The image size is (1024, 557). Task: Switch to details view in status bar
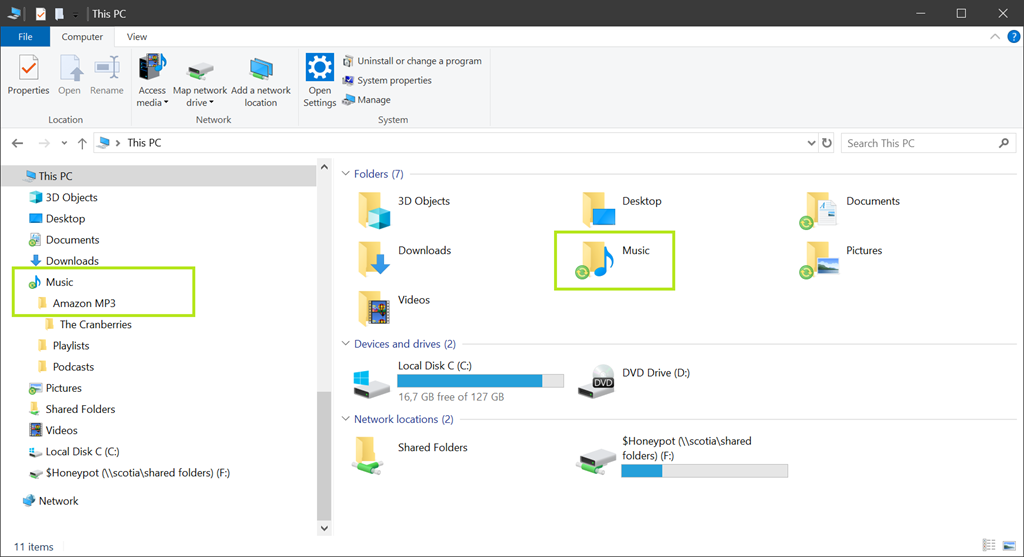pyautogui.click(x=989, y=546)
